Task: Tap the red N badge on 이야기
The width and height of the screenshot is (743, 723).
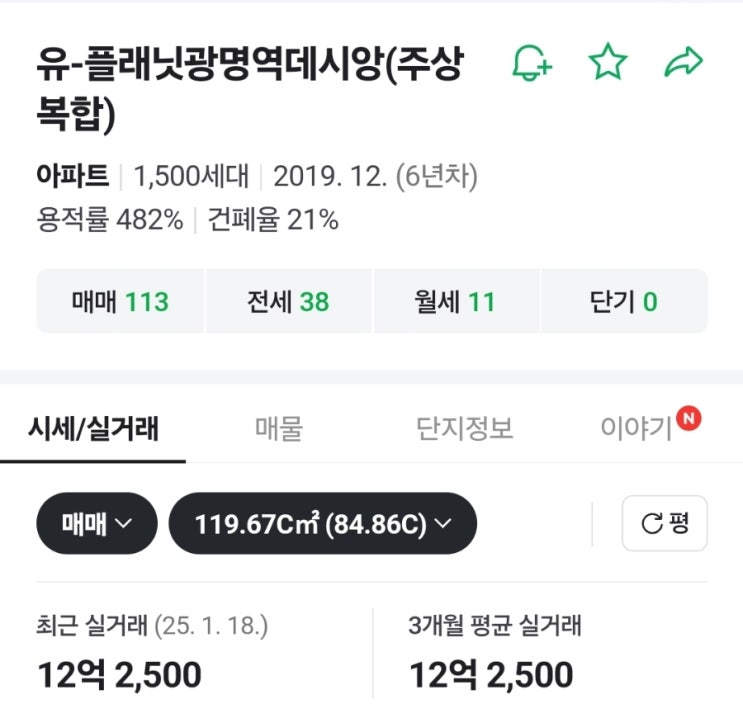Action: coord(688,418)
